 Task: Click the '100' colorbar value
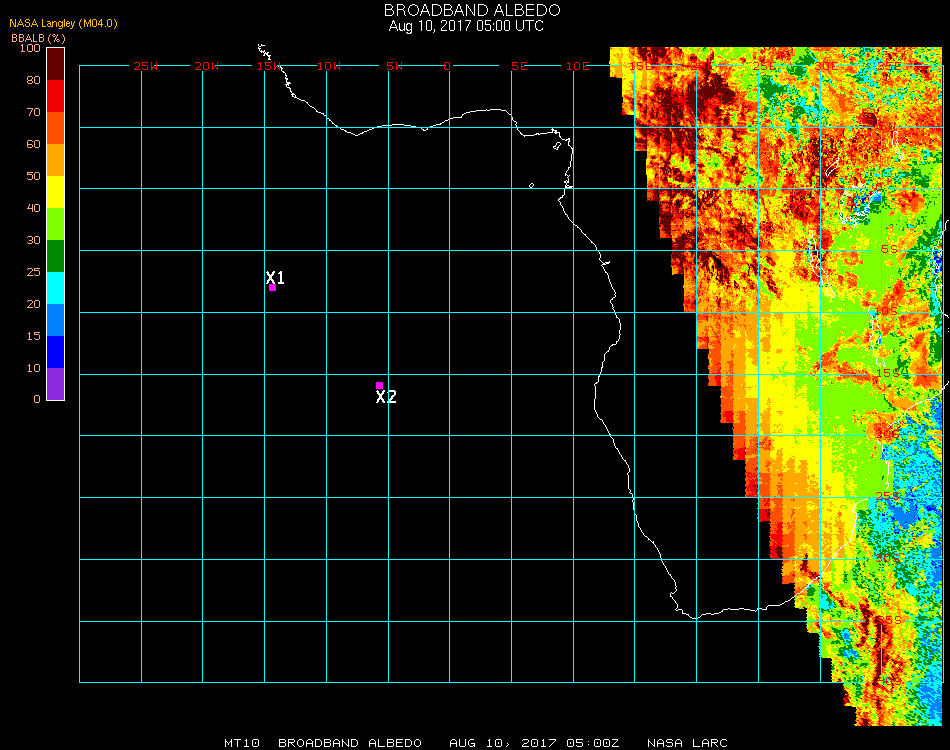point(30,48)
